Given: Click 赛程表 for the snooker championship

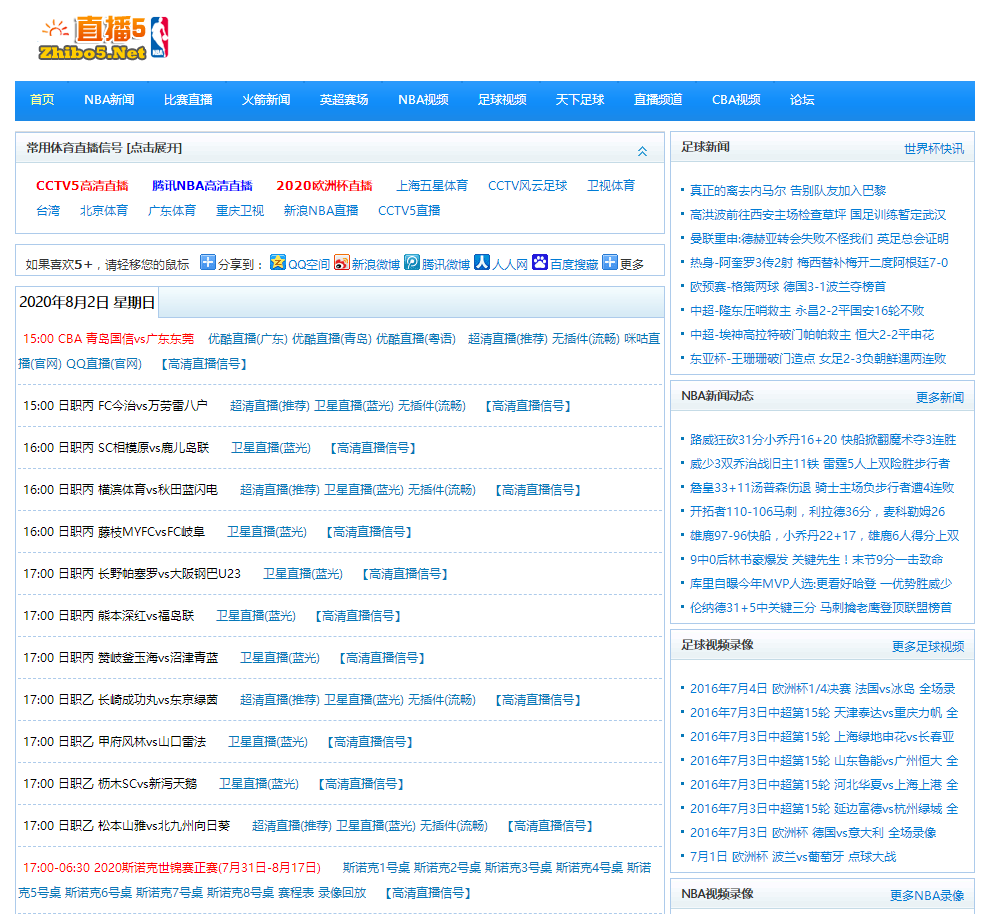Looking at the screenshot, I should point(296,893).
